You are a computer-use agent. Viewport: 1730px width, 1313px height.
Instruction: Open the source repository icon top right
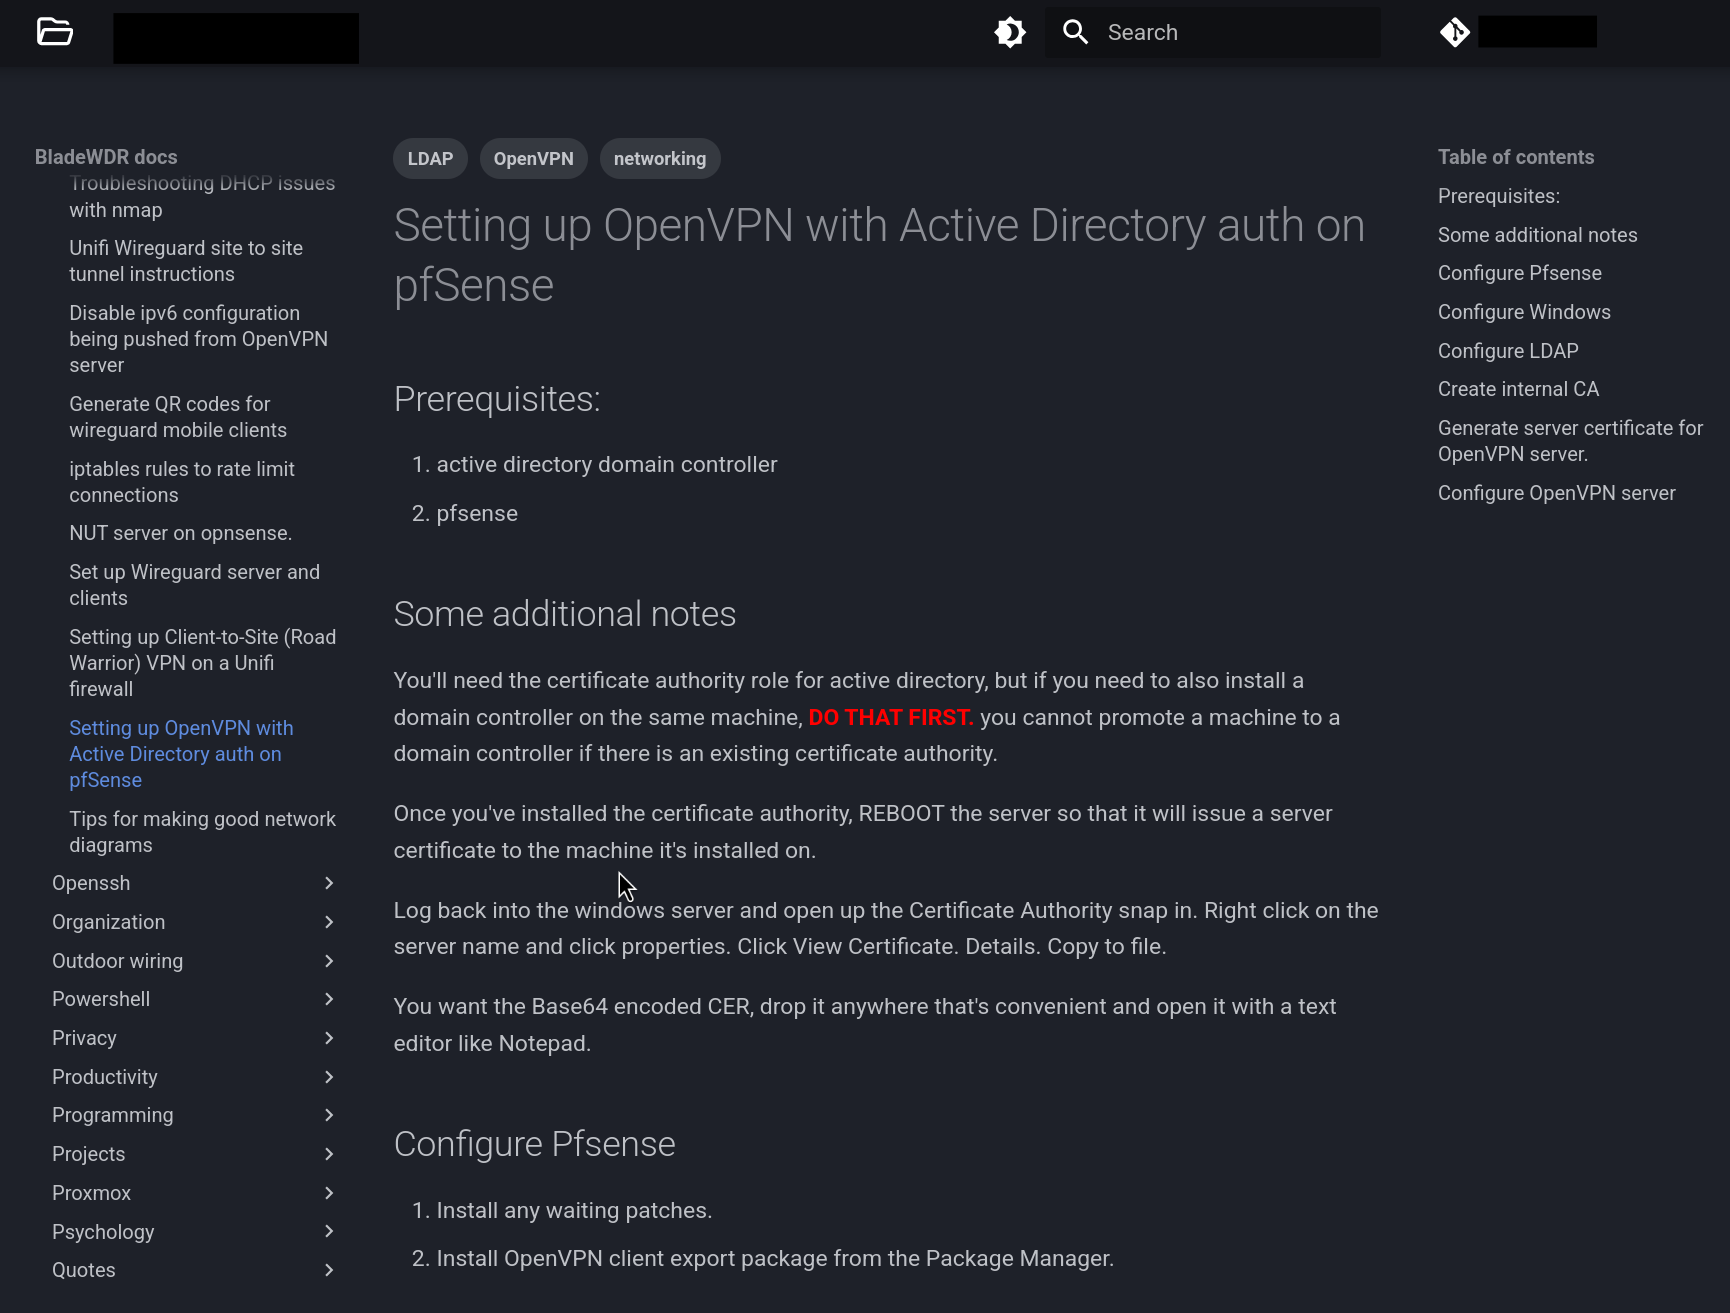click(1456, 31)
